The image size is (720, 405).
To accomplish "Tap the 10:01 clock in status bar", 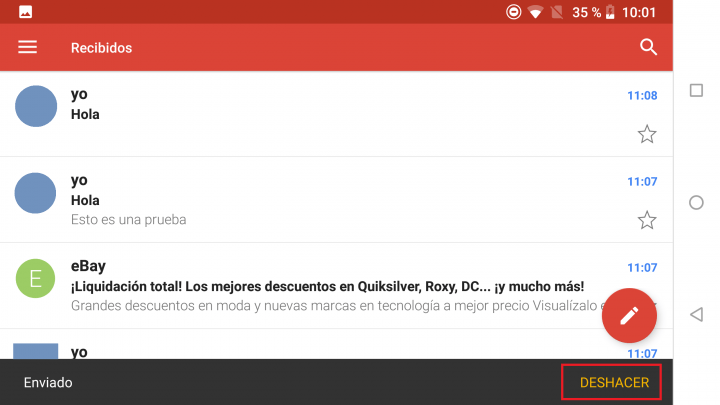I will [639, 12].
